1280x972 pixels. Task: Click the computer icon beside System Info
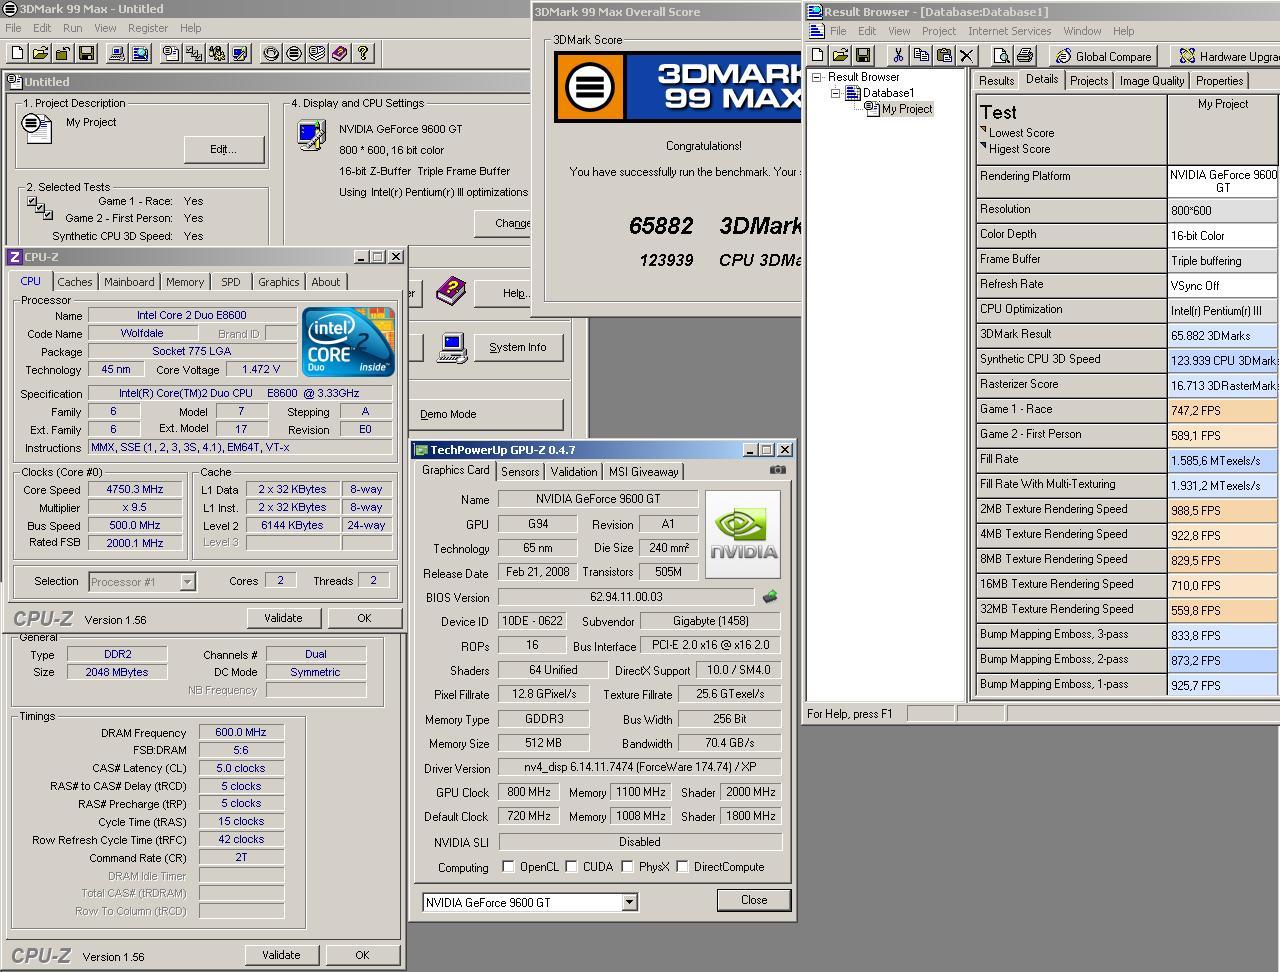[x=452, y=347]
